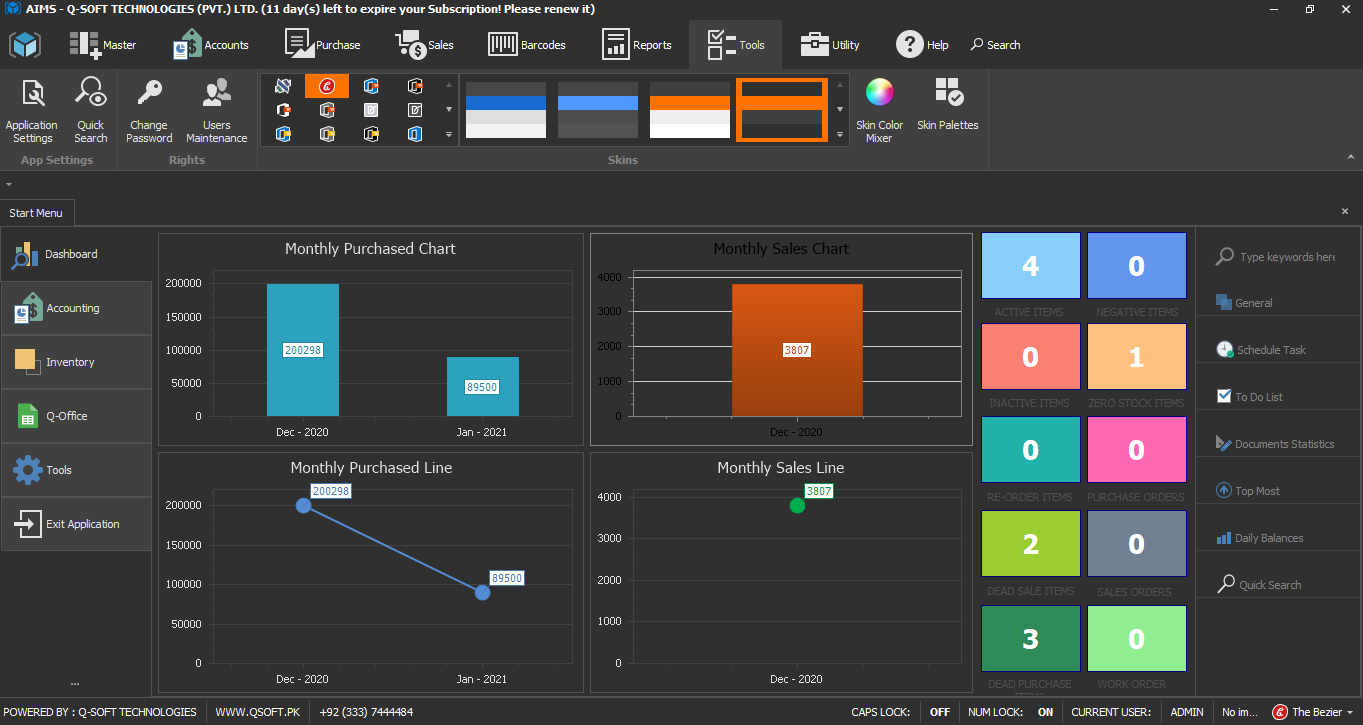Open Users Maintenance
This screenshot has height=725, width=1363.
pyautogui.click(x=216, y=111)
